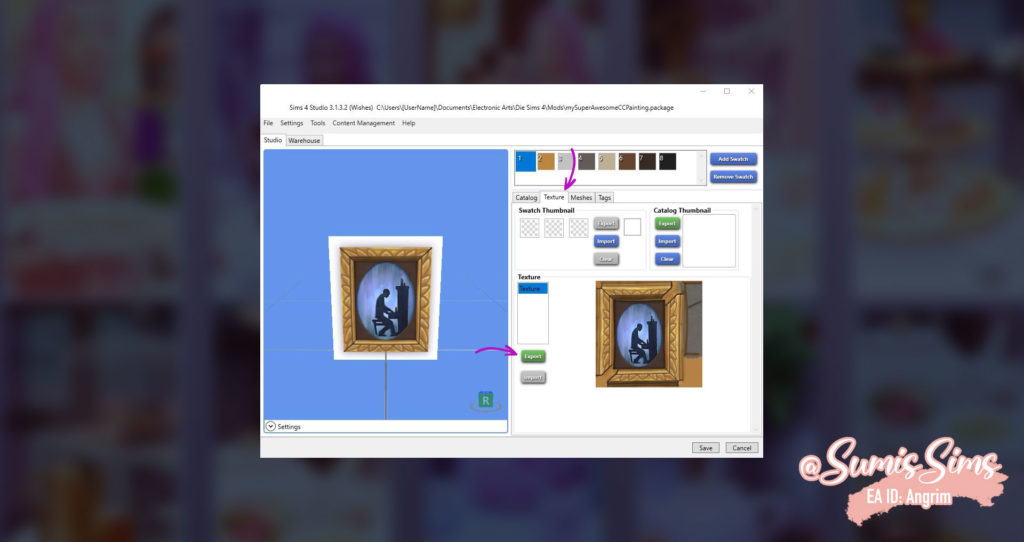Select the second swatch thumbnail slot
Viewport: 1024px width, 542px height.
pos(554,227)
